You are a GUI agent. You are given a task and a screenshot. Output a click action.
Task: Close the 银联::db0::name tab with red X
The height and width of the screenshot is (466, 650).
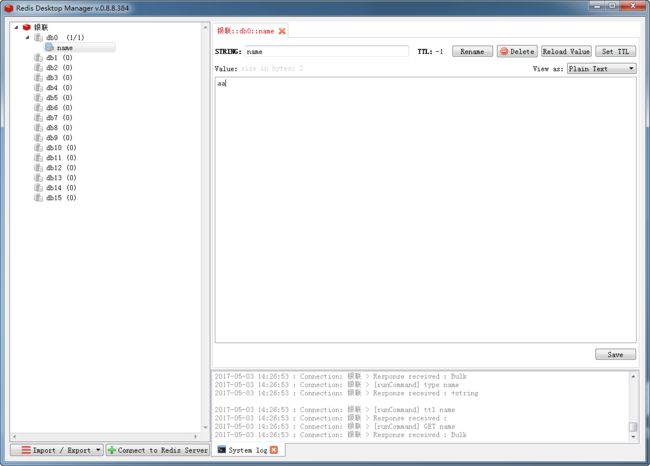282,31
